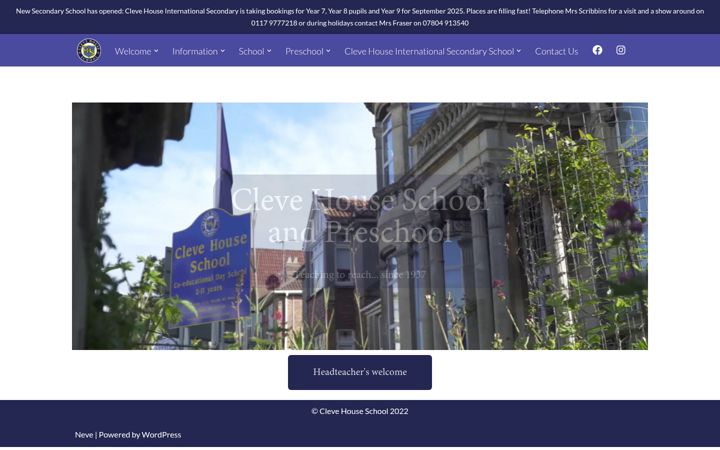
Task: Click the 'Teaching to teach... since 1937' tagline
Action: (360, 275)
